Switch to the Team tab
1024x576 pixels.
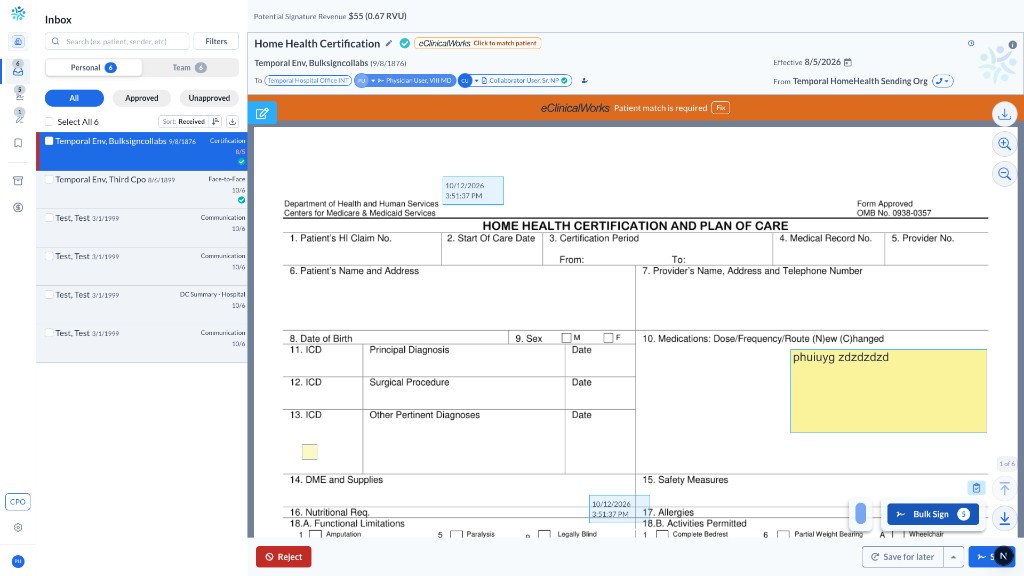coord(190,67)
